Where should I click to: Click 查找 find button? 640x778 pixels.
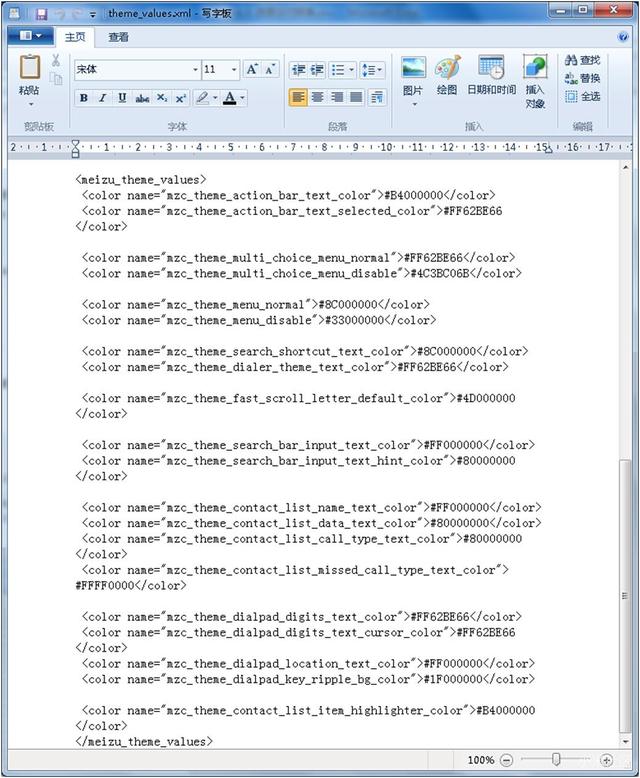tap(582, 61)
